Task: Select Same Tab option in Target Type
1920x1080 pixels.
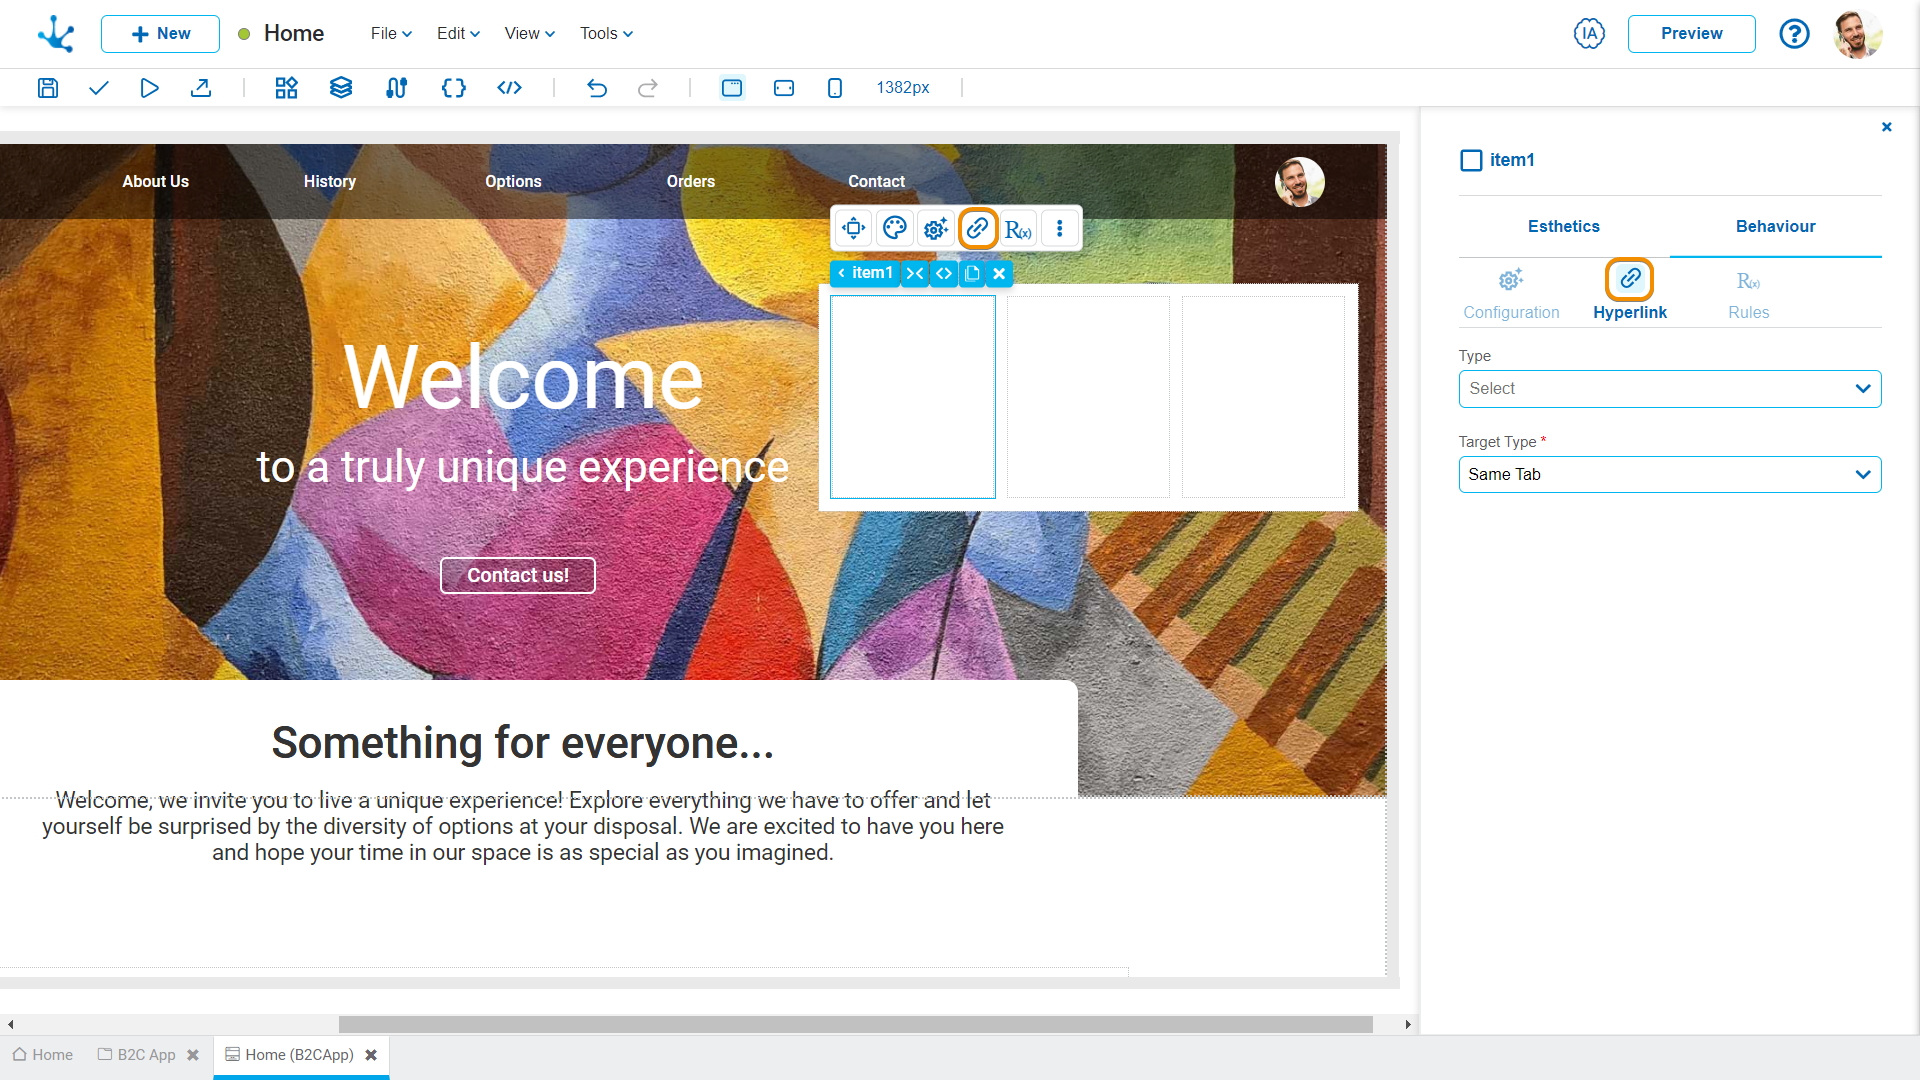Action: point(1668,473)
